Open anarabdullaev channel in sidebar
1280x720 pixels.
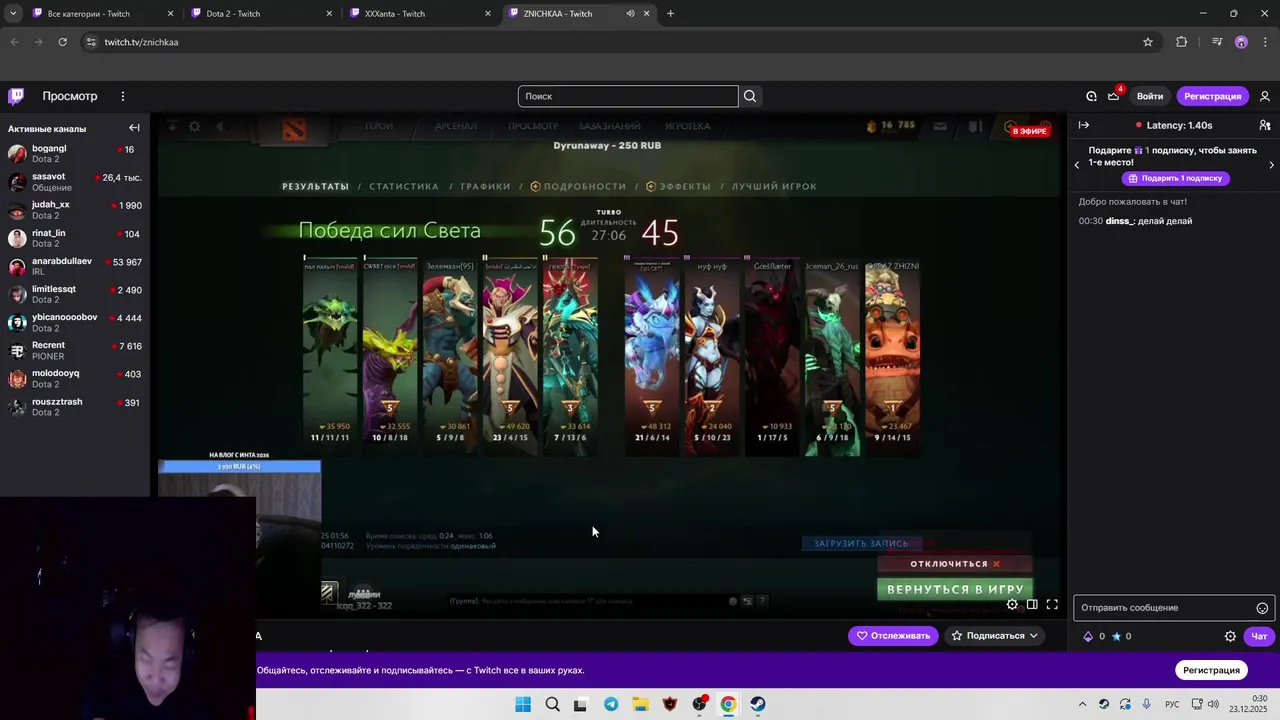75,266
